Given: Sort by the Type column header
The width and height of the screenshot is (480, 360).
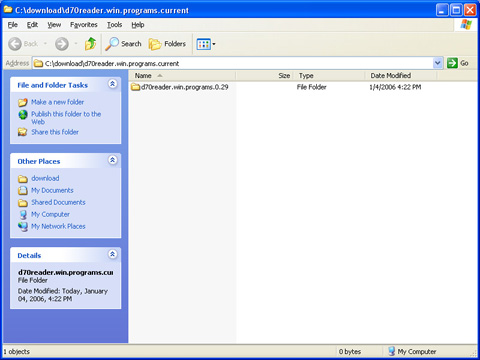Looking at the screenshot, I should pos(329,76).
